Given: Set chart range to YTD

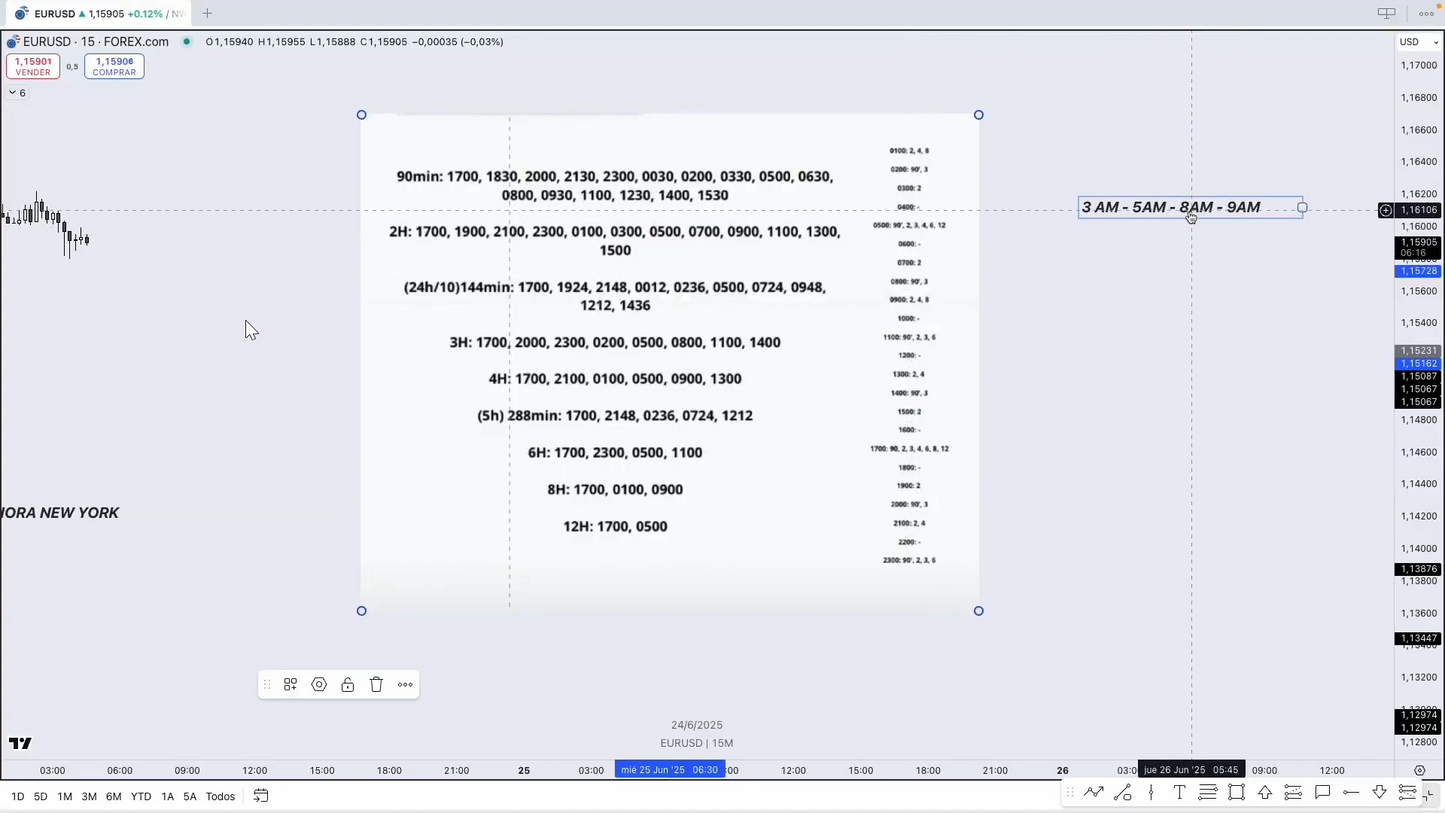Looking at the screenshot, I should (141, 797).
